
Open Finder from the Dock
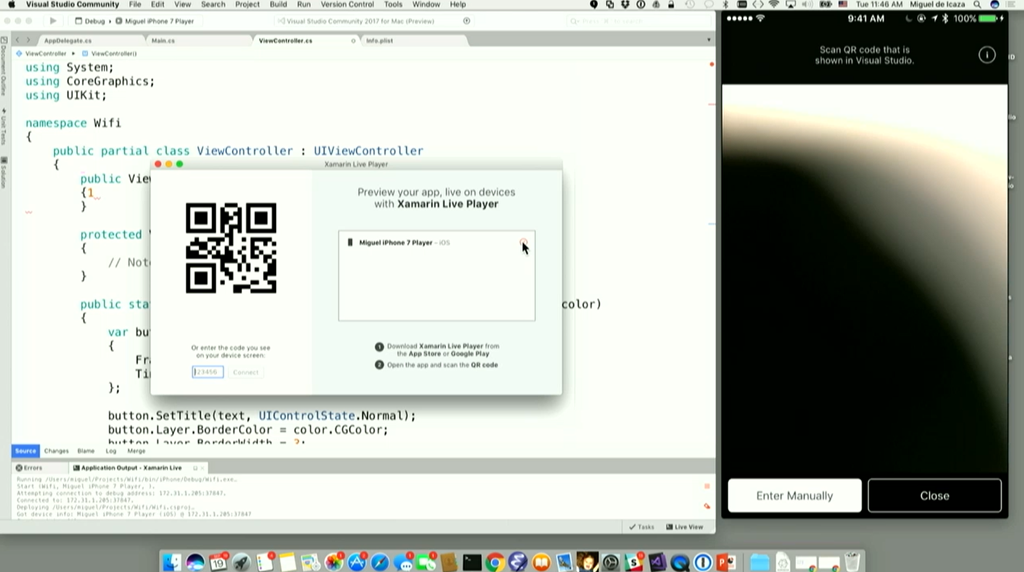click(x=172, y=562)
